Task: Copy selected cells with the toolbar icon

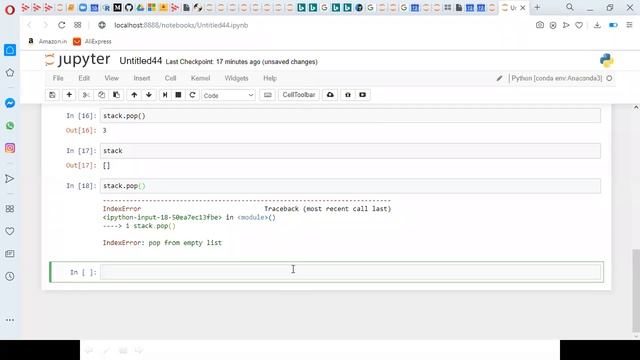Action: (101, 95)
